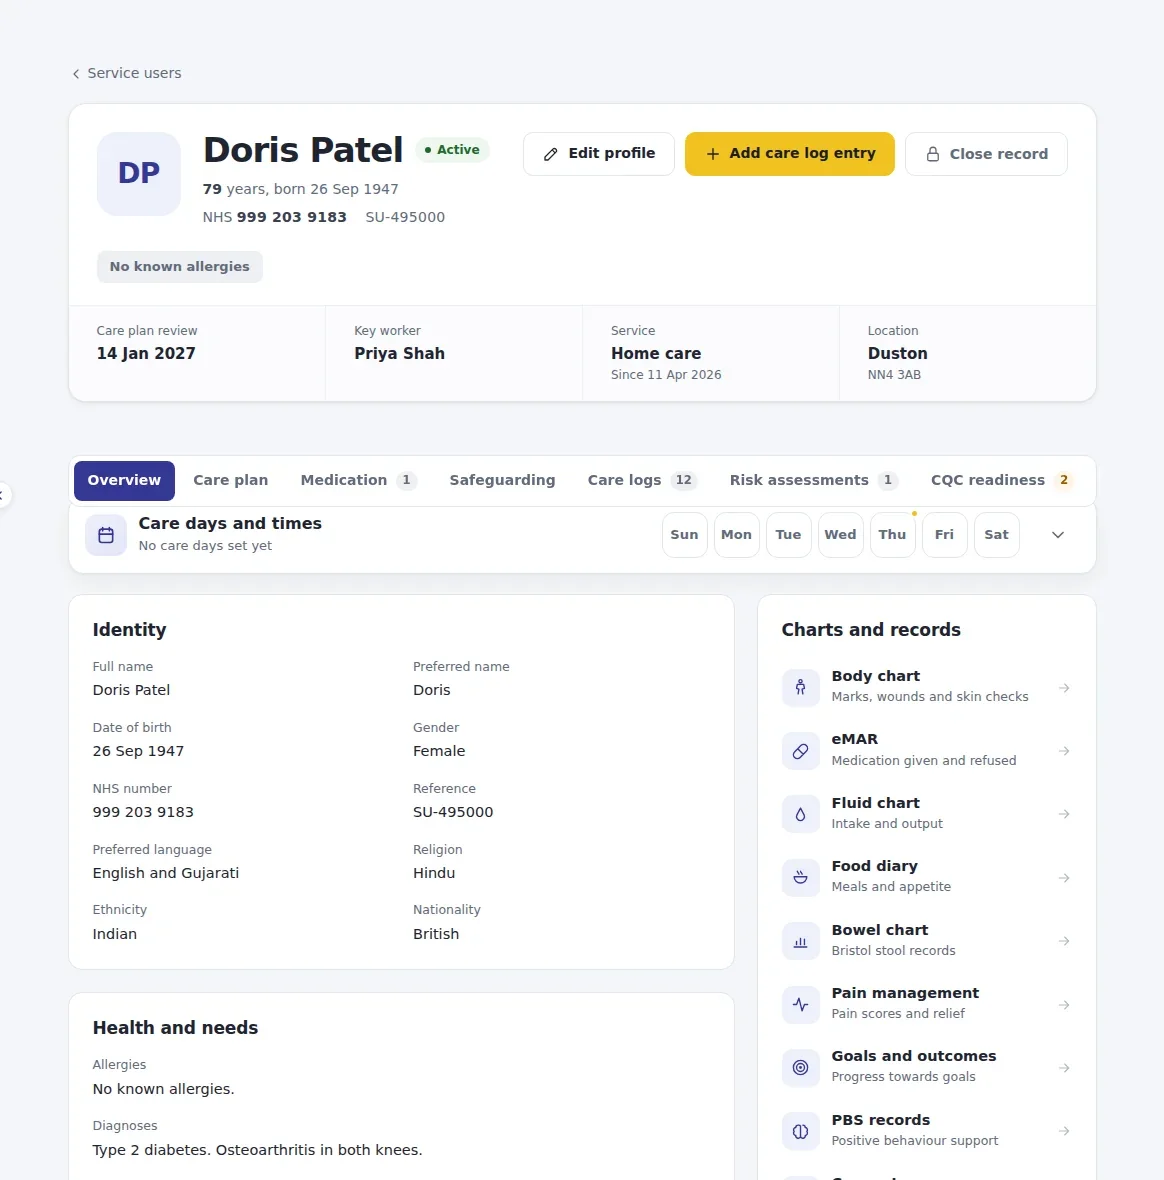Click the Active status badge
Image resolution: width=1164 pixels, height=1180 pixels.
click(x=452, y=150)
